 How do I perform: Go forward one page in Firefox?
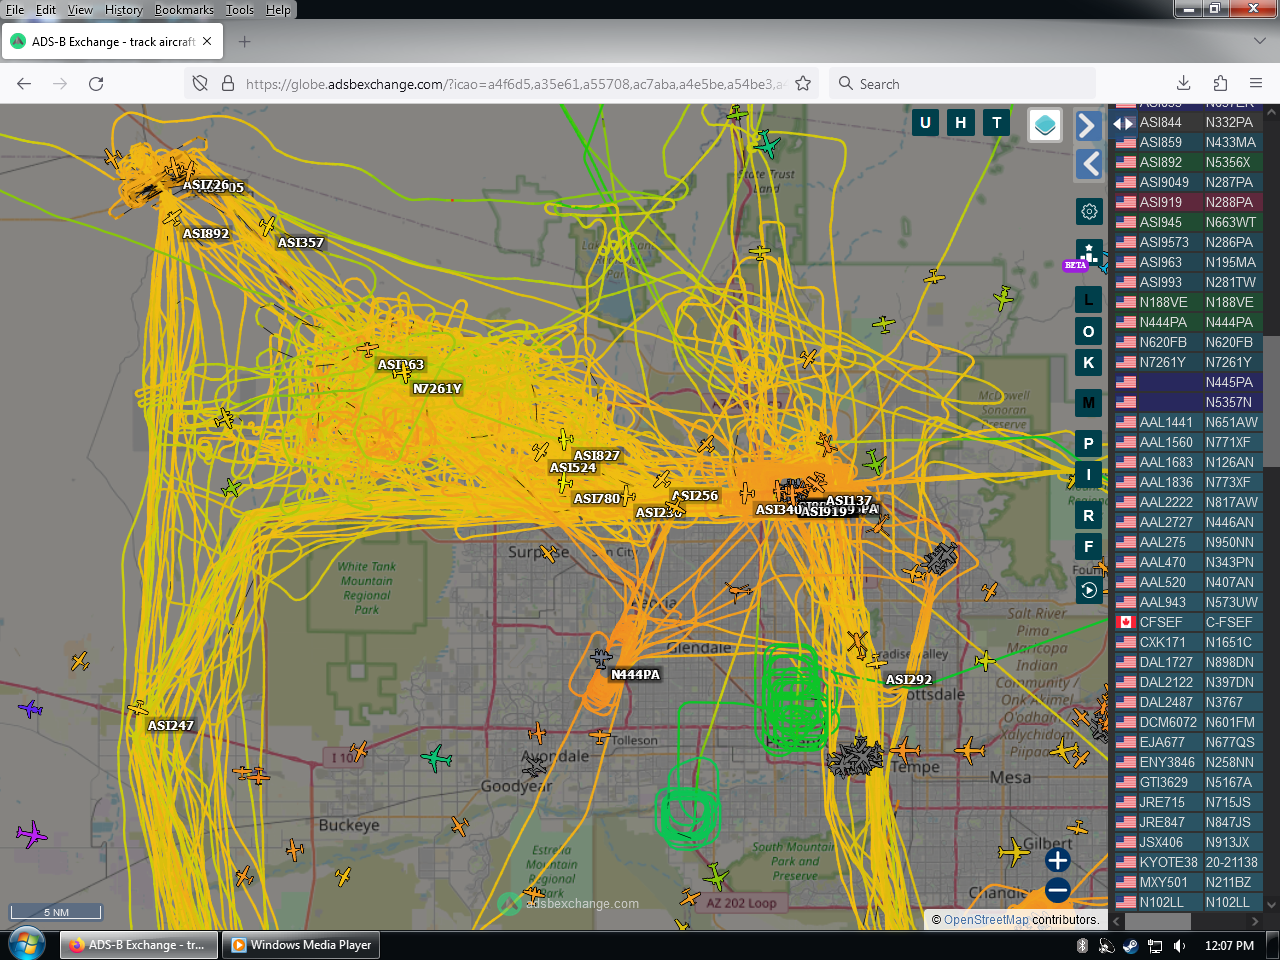(x=60, y=84)
